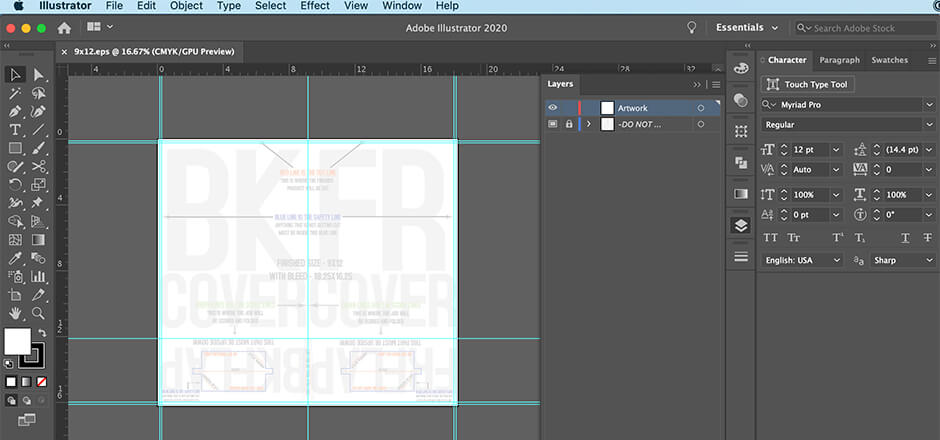
Task: Hide the Artwork layer with eye icon
Action: pos(553,108)
